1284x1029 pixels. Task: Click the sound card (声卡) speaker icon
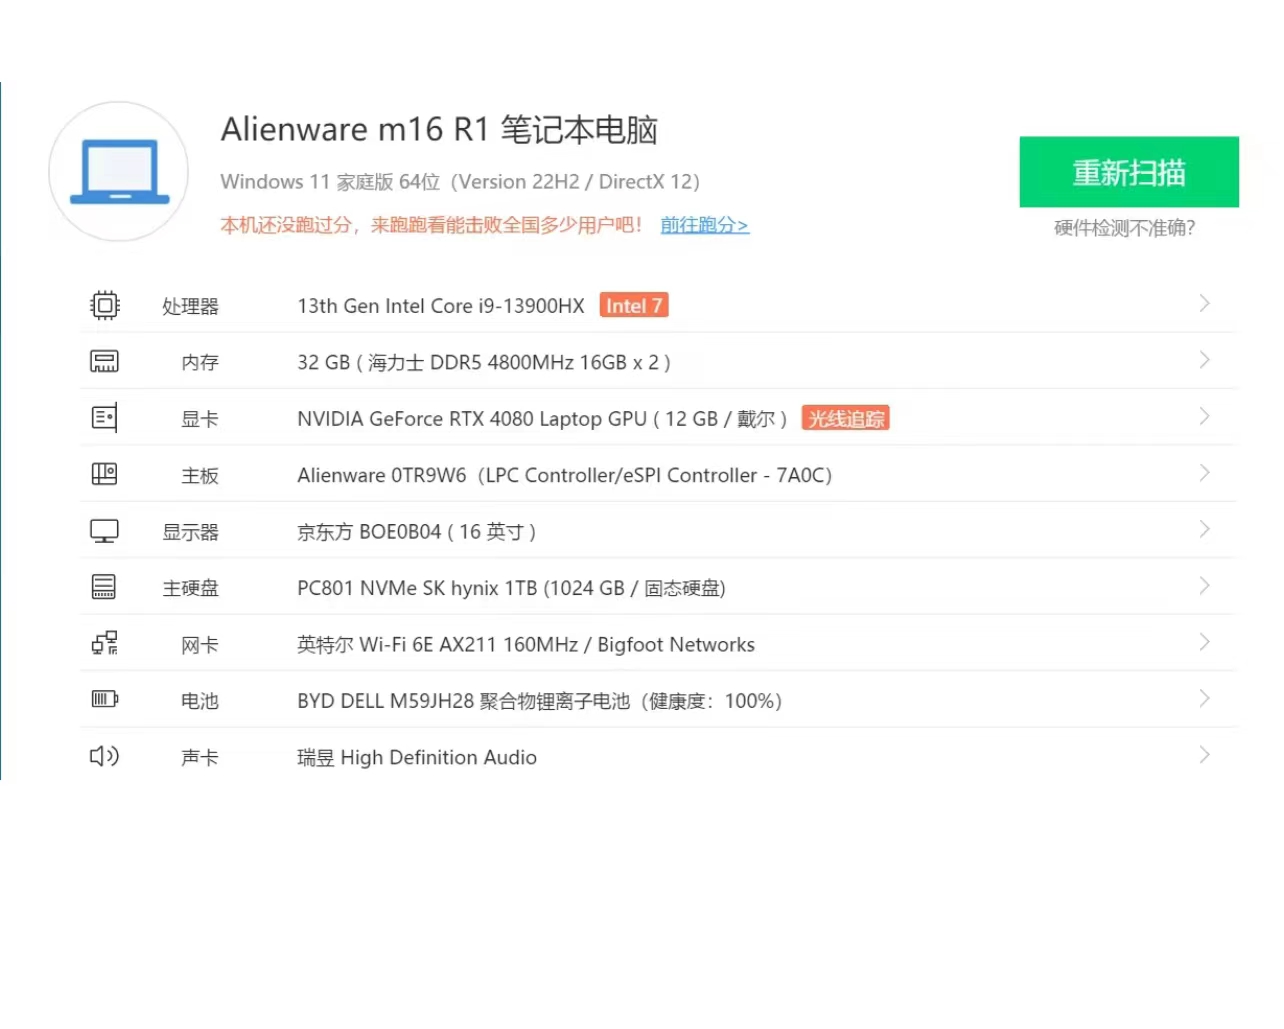coord(105,756)
